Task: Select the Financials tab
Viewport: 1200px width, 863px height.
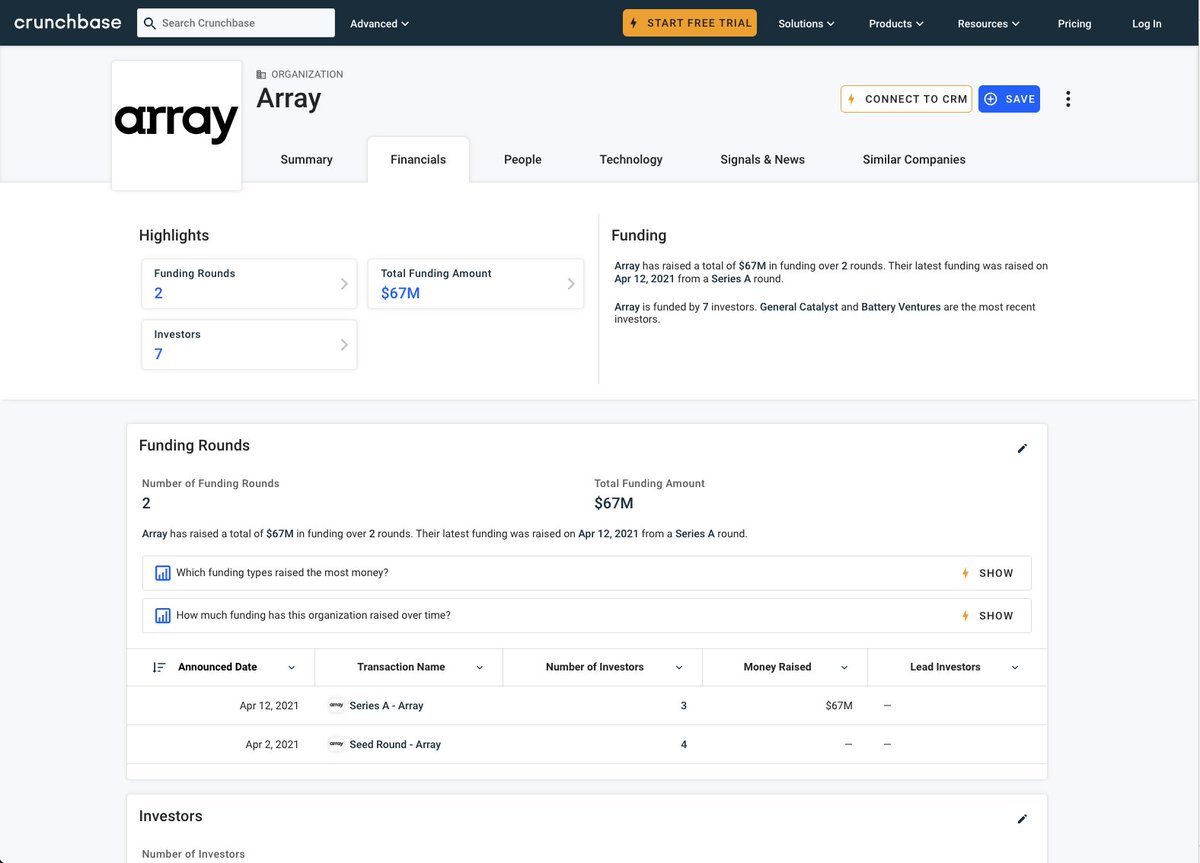Action: (418, 159)
